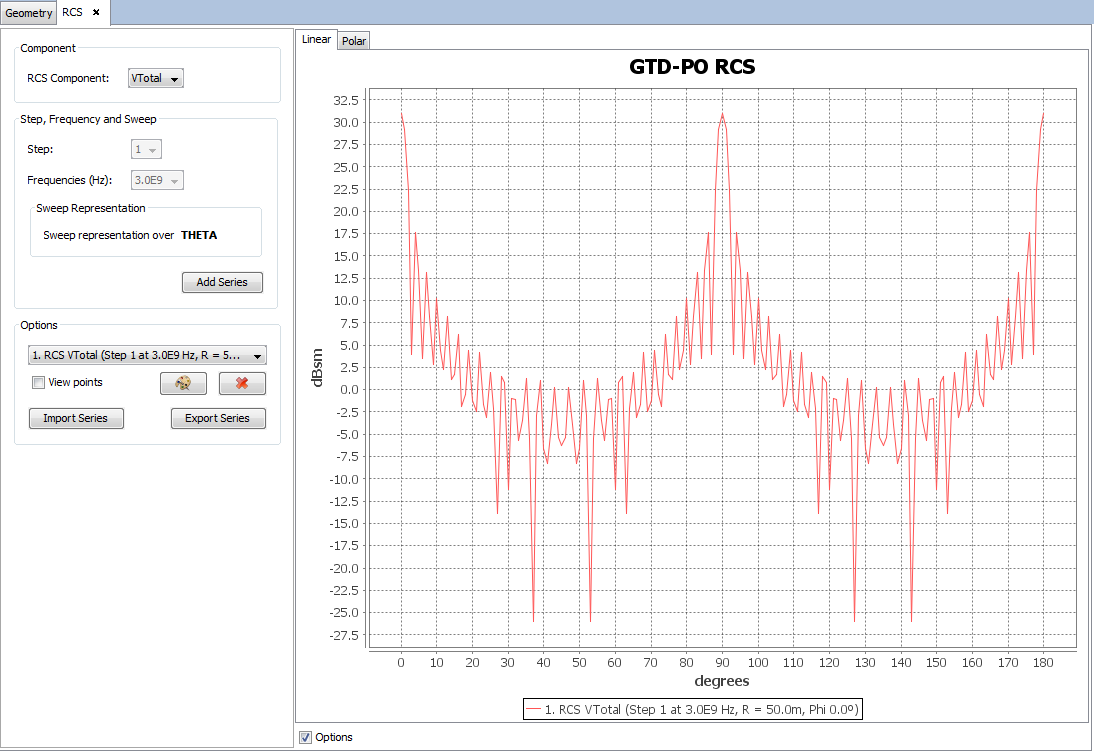Select the RCS tab
1094x753 pixels.
[72, 13]
